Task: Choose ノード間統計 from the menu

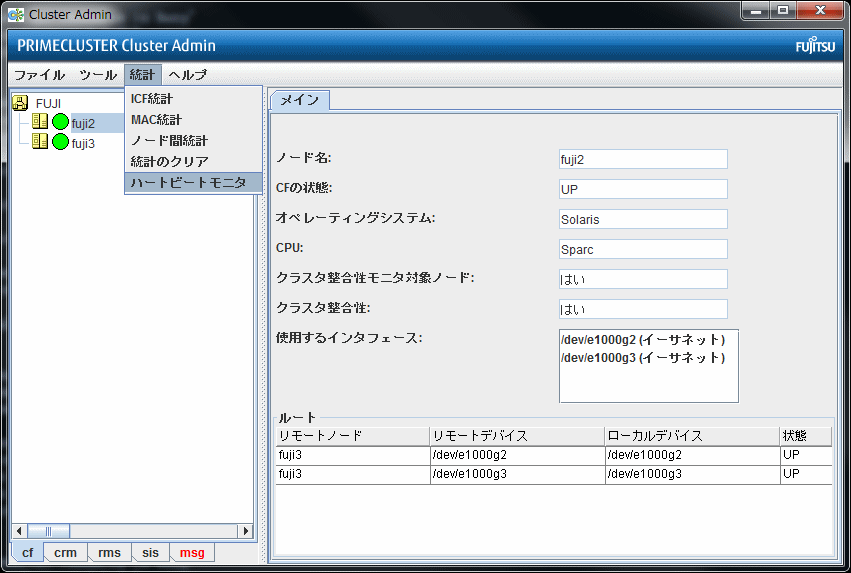Action: click(193, 141)
